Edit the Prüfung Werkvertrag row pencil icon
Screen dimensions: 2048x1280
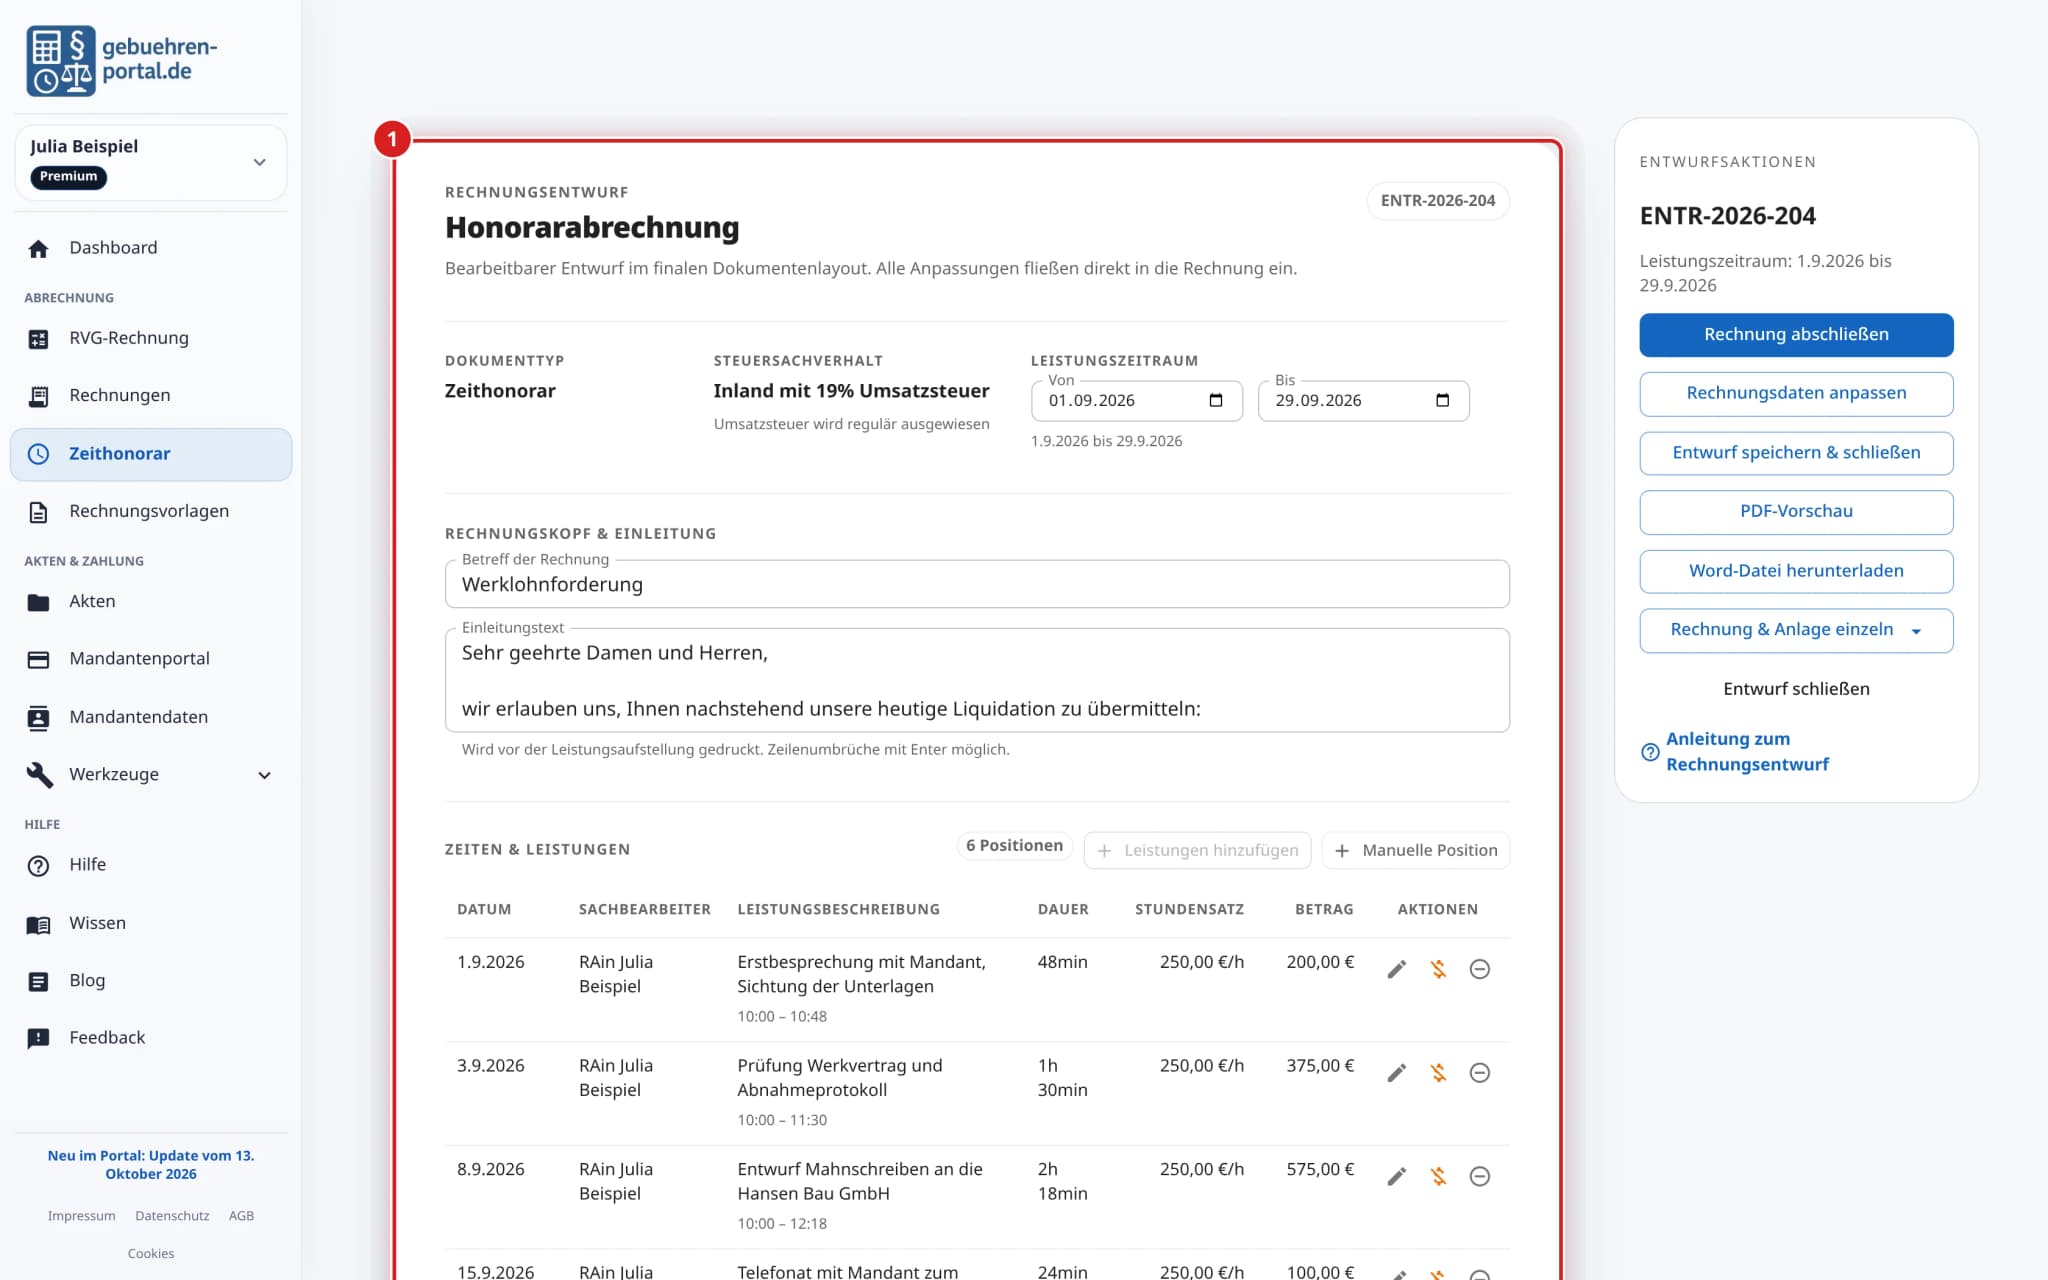[1397, 1073]
